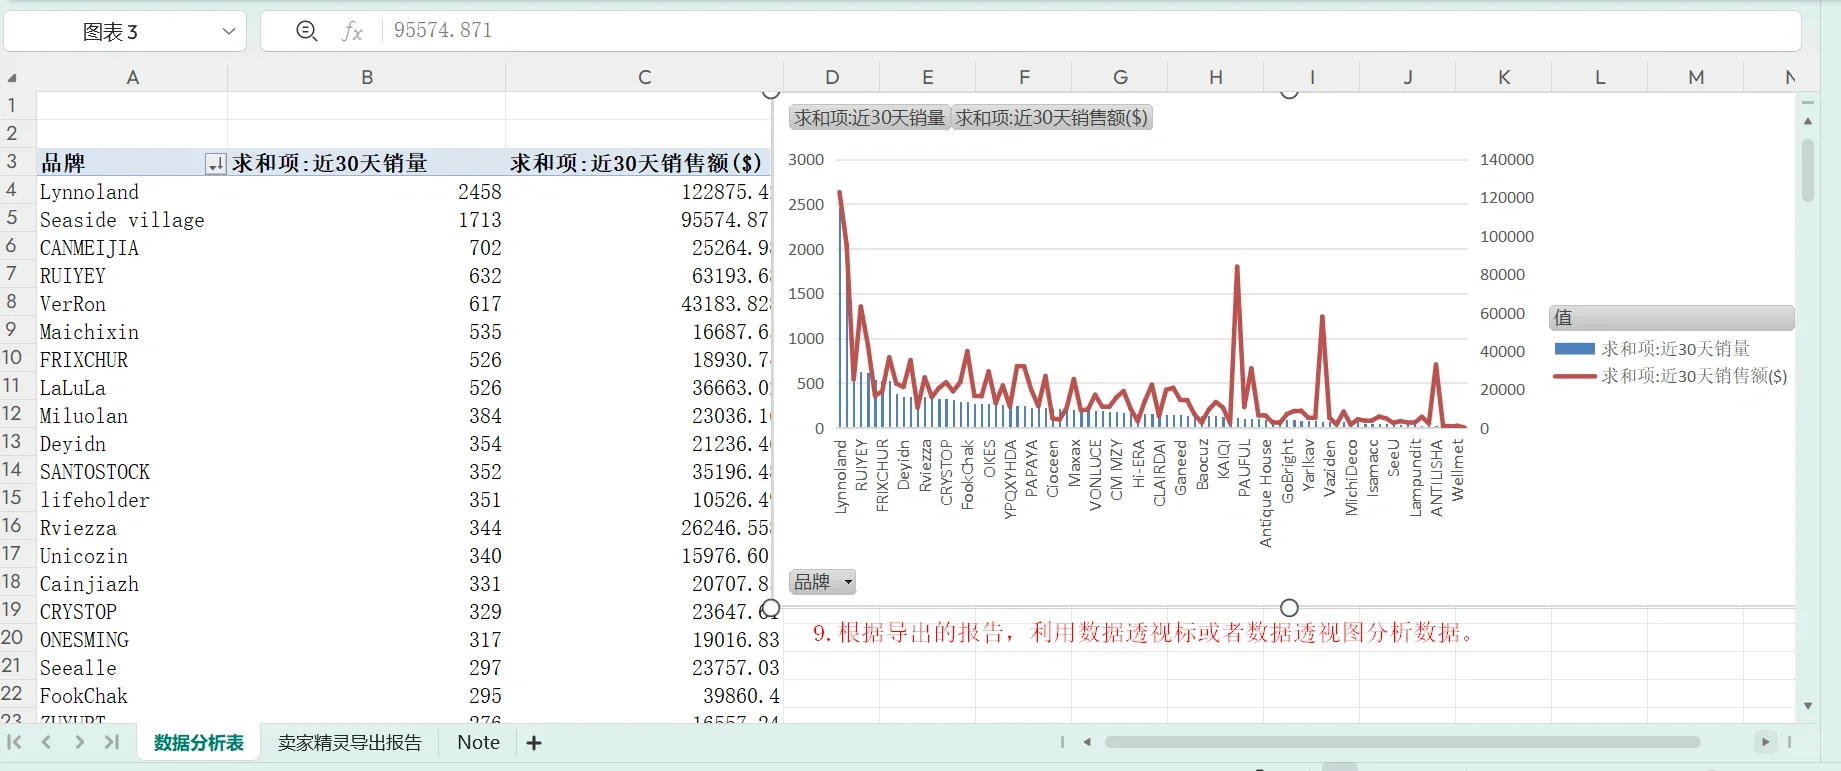
Task: Click the 值 legend field button
Action: pyautogui.click(x=1671, y=318)
